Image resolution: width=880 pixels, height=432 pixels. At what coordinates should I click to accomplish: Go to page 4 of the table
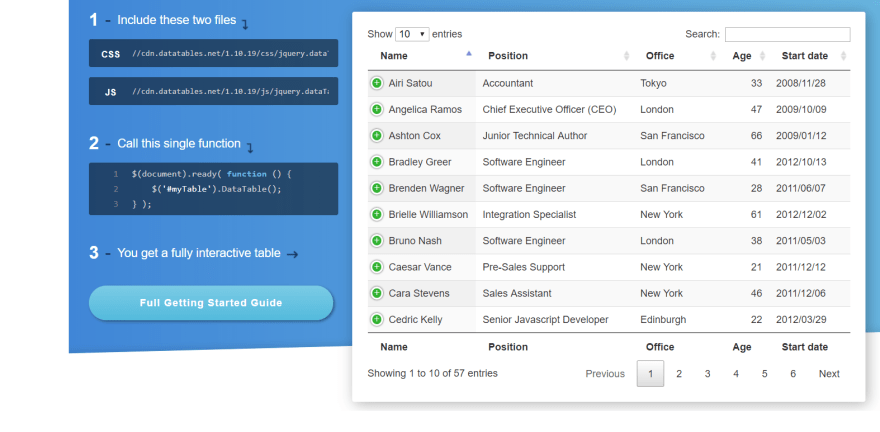(736, 374)
